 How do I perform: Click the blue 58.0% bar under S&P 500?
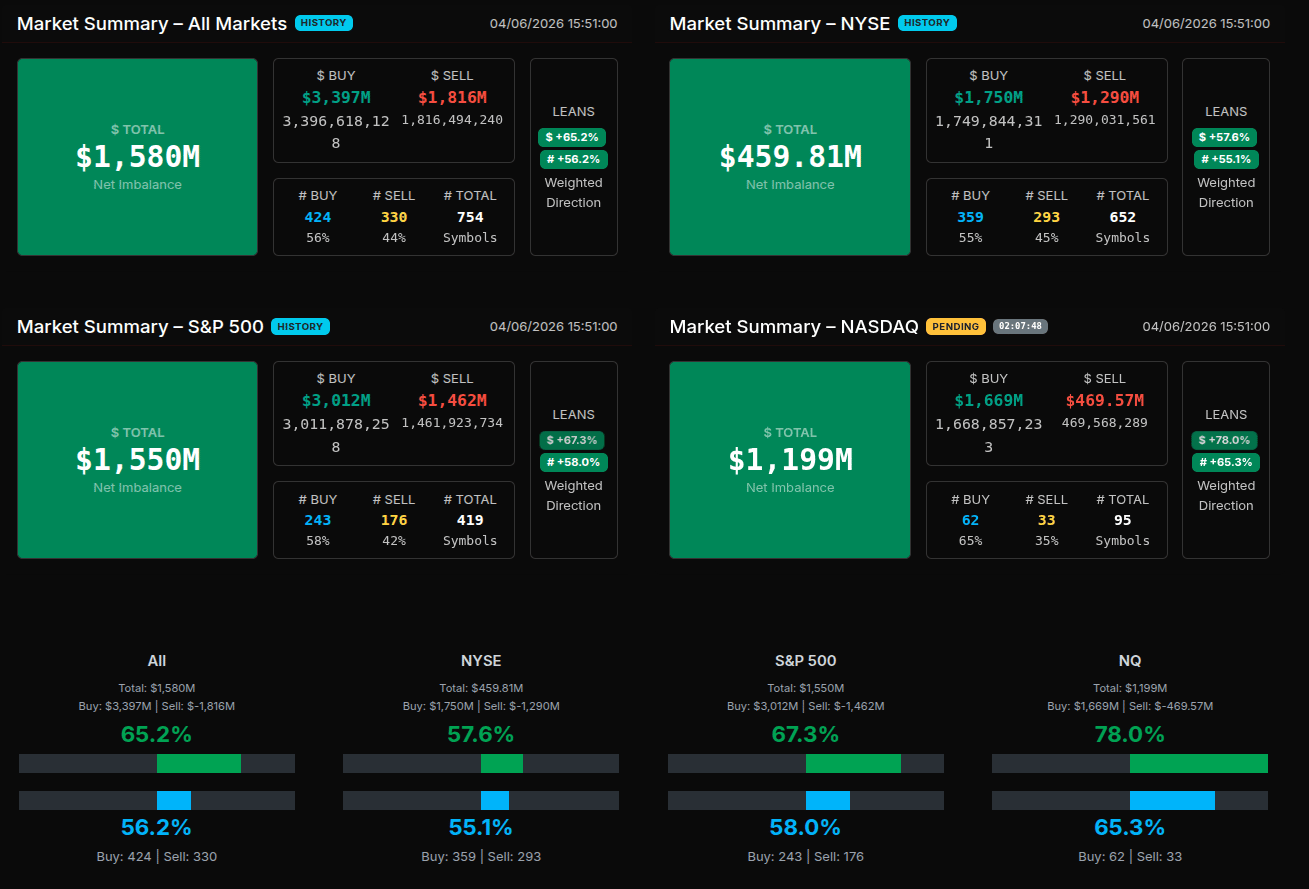click(828, 801)
